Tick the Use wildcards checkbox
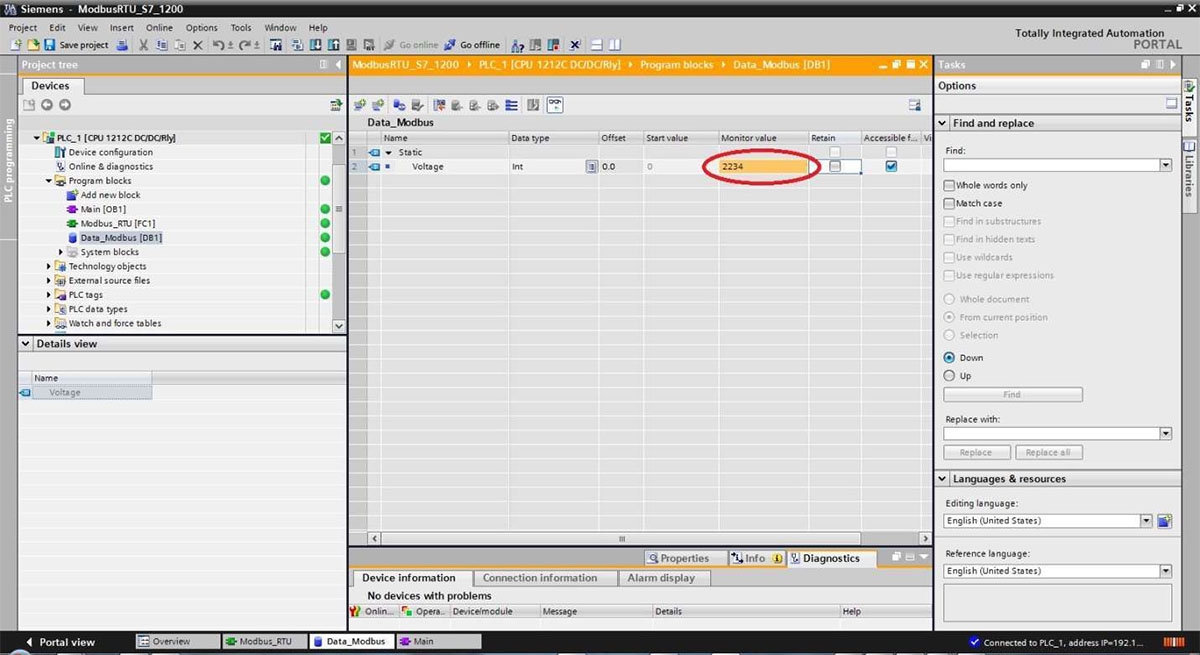This screenshot has width=1200, height=655. click(x=949, y=258)
